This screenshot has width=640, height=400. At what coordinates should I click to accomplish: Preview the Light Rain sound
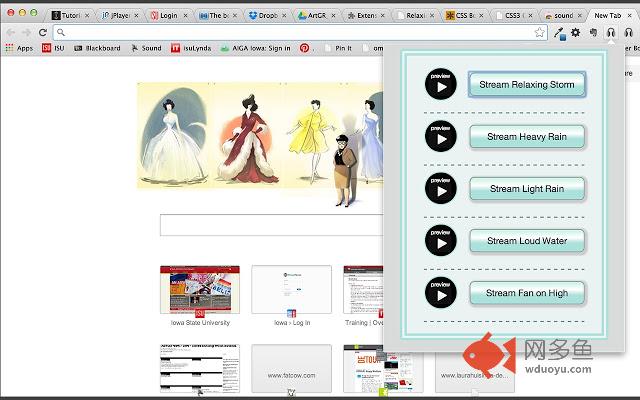click(441, 189)
